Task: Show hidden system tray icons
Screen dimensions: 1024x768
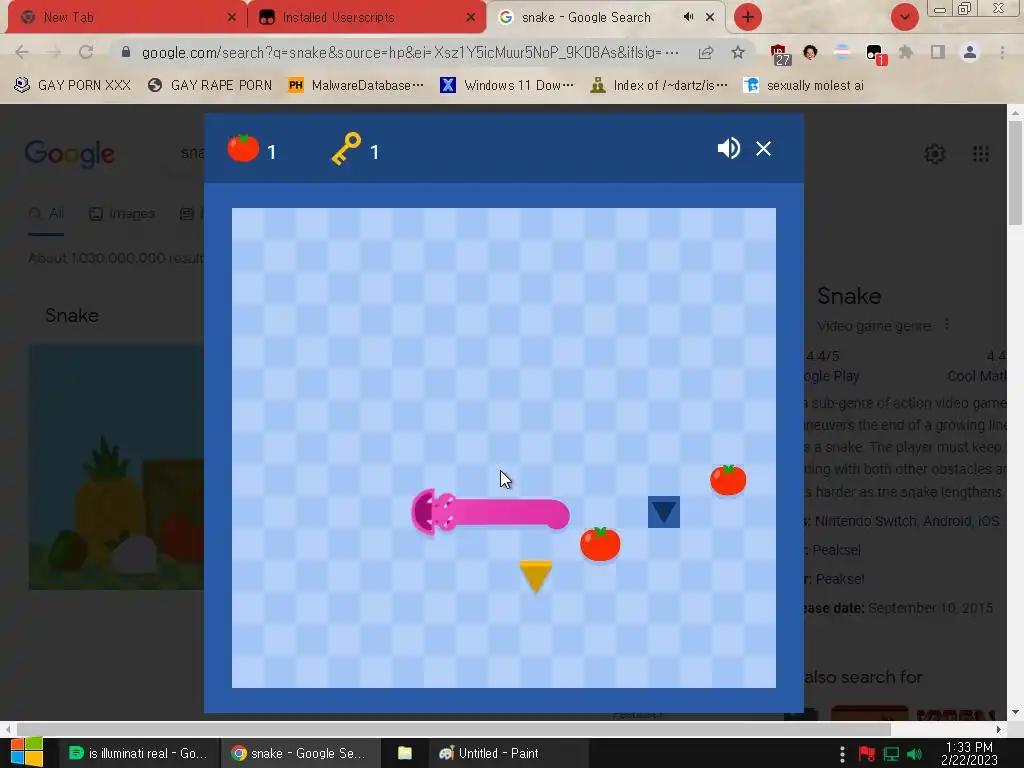Action: (x=842, y=754)
